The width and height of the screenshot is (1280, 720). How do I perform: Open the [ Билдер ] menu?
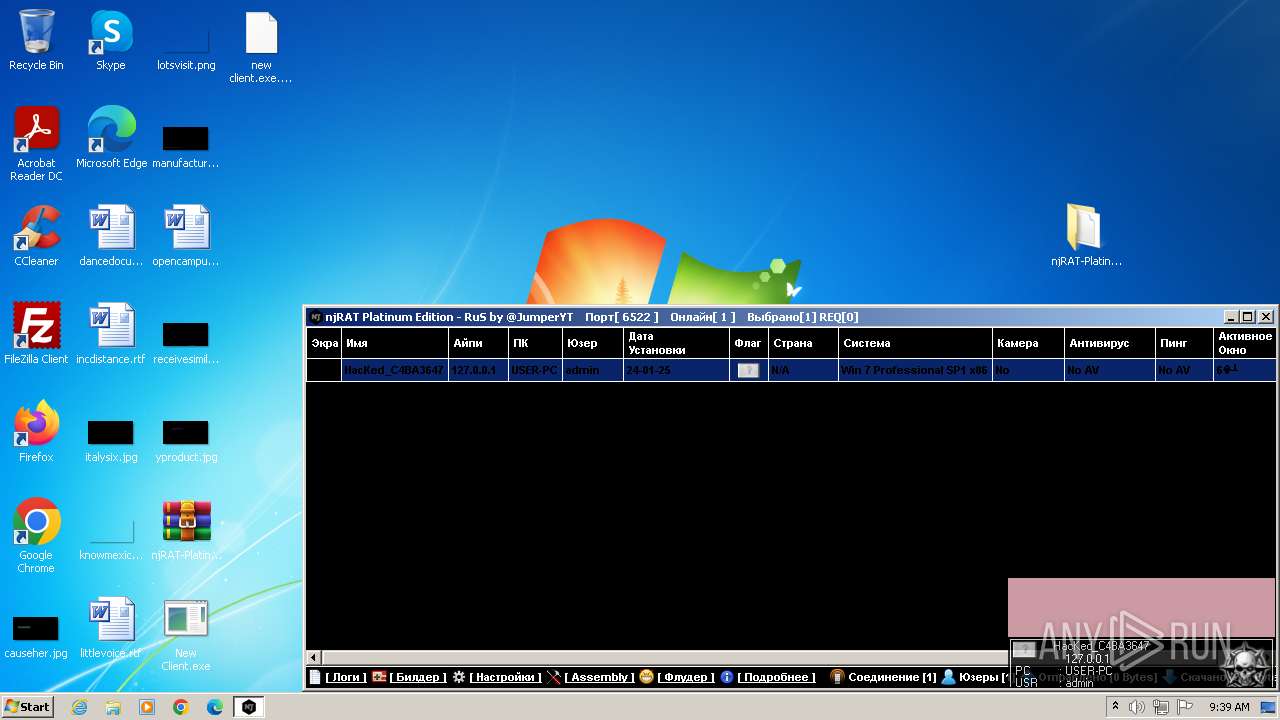pyautogui.click(x=418, y=677)
